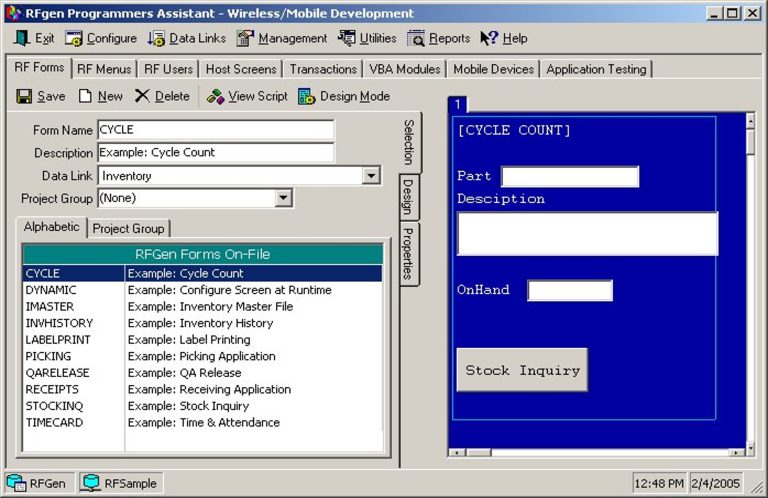
Task: Open Data Links from the toolbar
Action: coord(156,39)
